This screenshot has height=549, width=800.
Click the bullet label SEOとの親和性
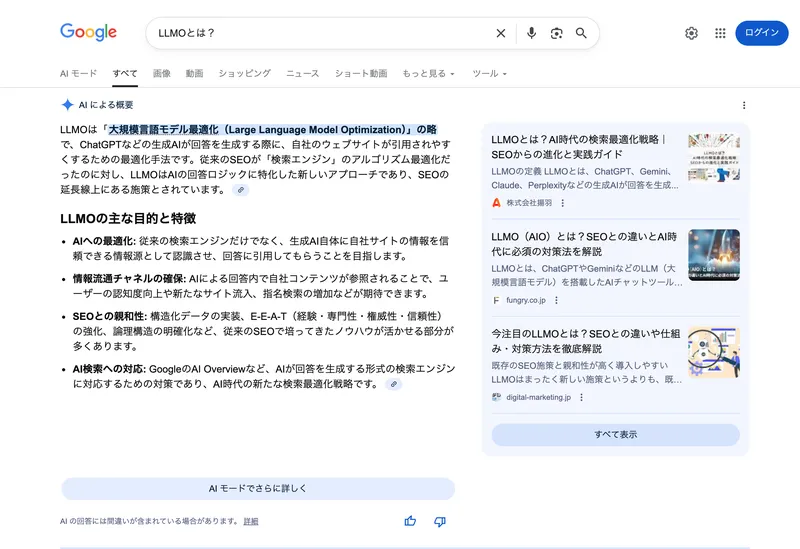pos(110,316)
